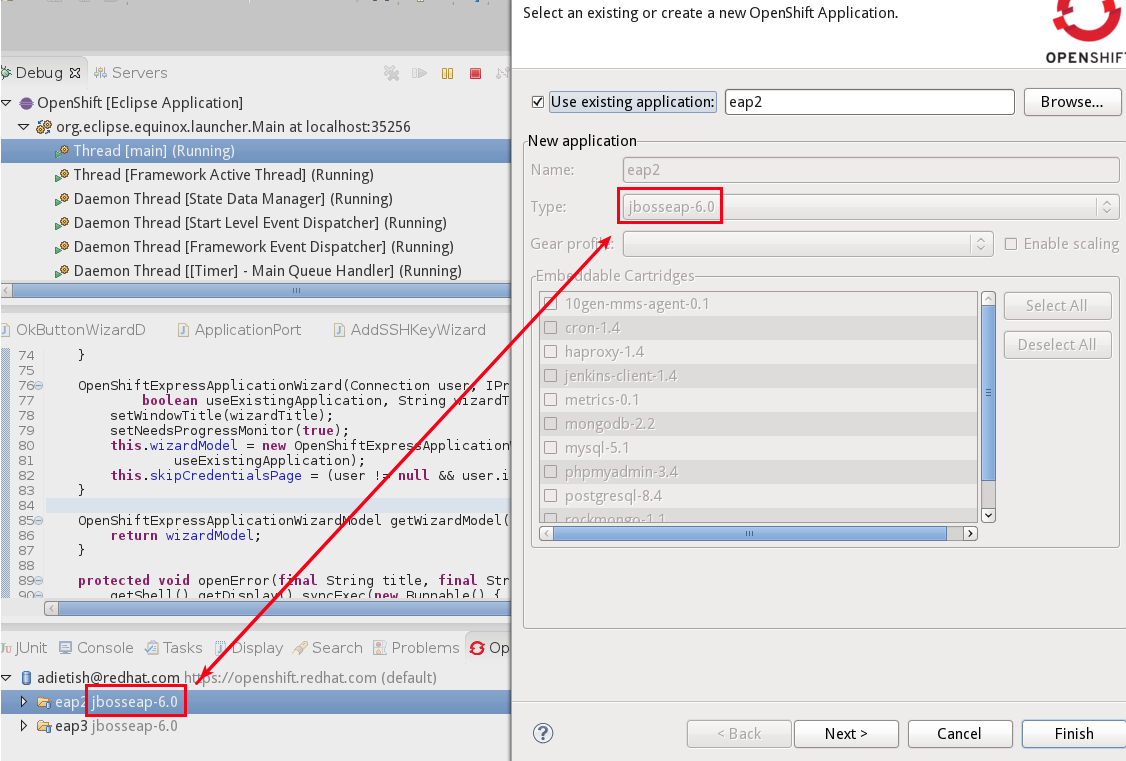Switch to the Search tab
Image resolution: width=1126 pixels, height=761 pixels.
pyautogui.click(x=328, y=648)
